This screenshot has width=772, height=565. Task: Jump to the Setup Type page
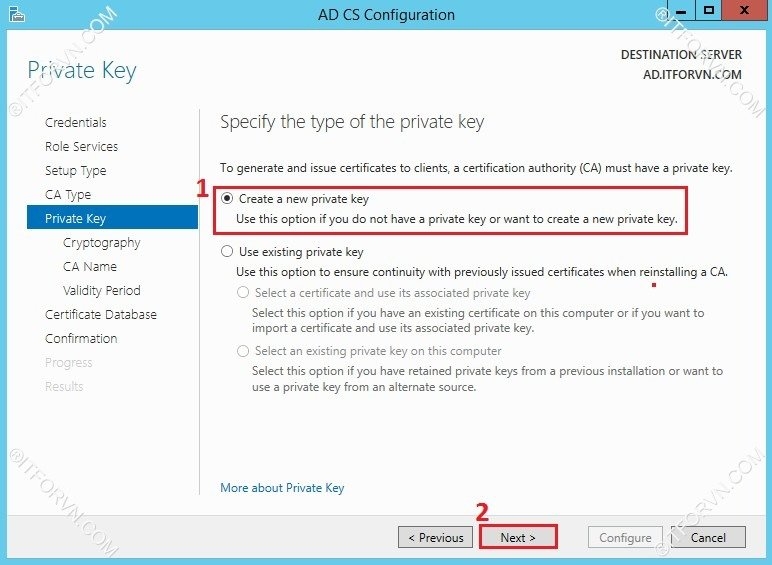[x=75, y=170]
